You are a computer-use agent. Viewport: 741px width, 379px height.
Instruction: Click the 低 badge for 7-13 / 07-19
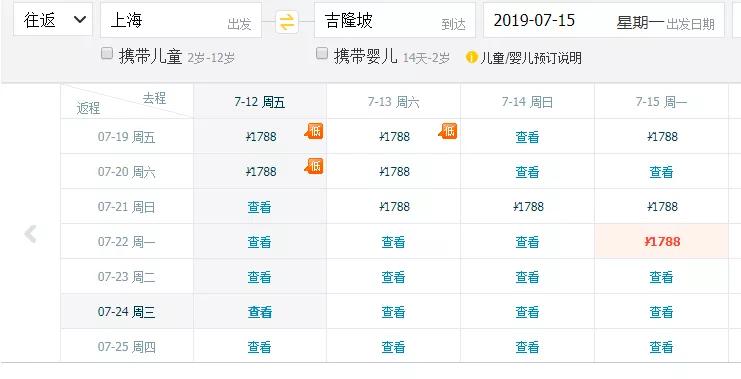448,131
